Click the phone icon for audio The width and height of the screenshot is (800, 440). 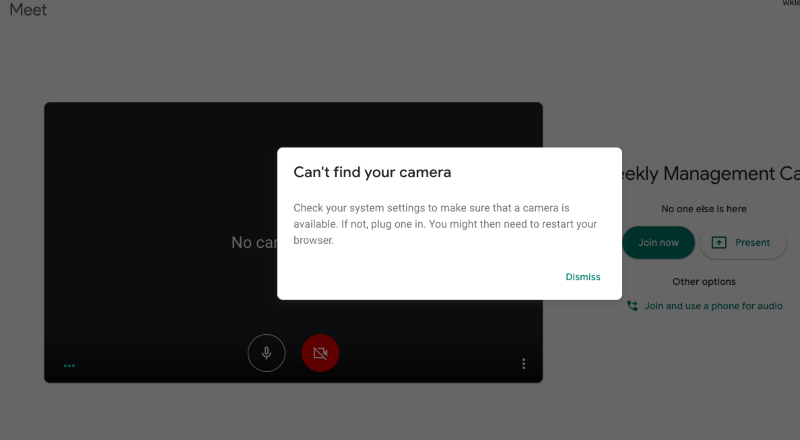[632, 306]
